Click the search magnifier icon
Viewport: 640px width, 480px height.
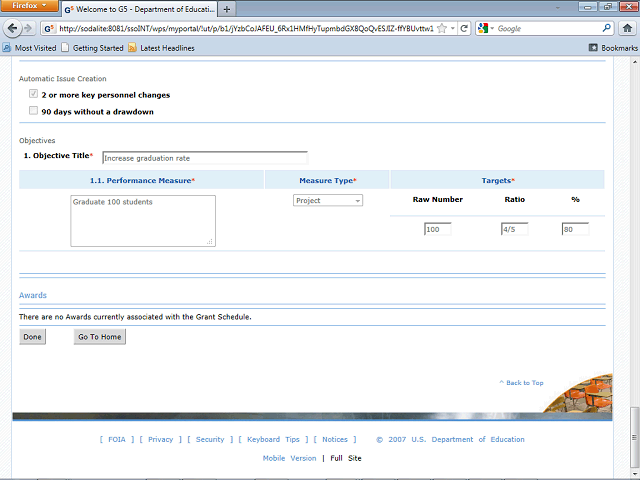pos(607,29)
